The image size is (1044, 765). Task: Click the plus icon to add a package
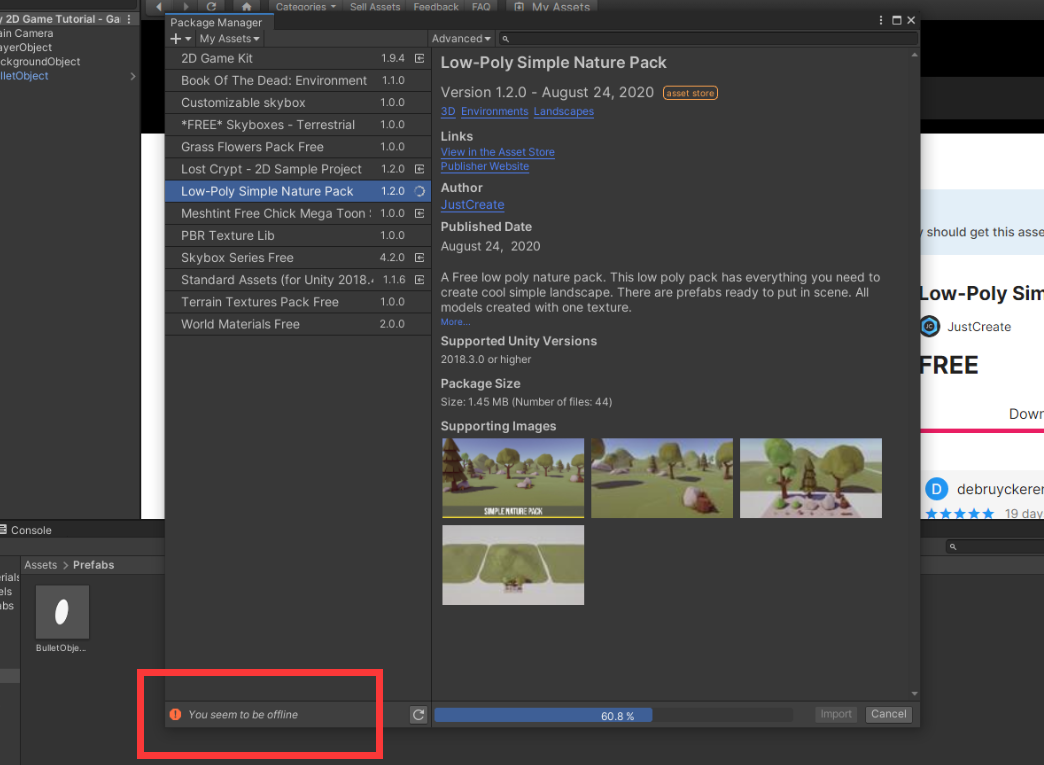pyautogui.click(x=177, y=38)
